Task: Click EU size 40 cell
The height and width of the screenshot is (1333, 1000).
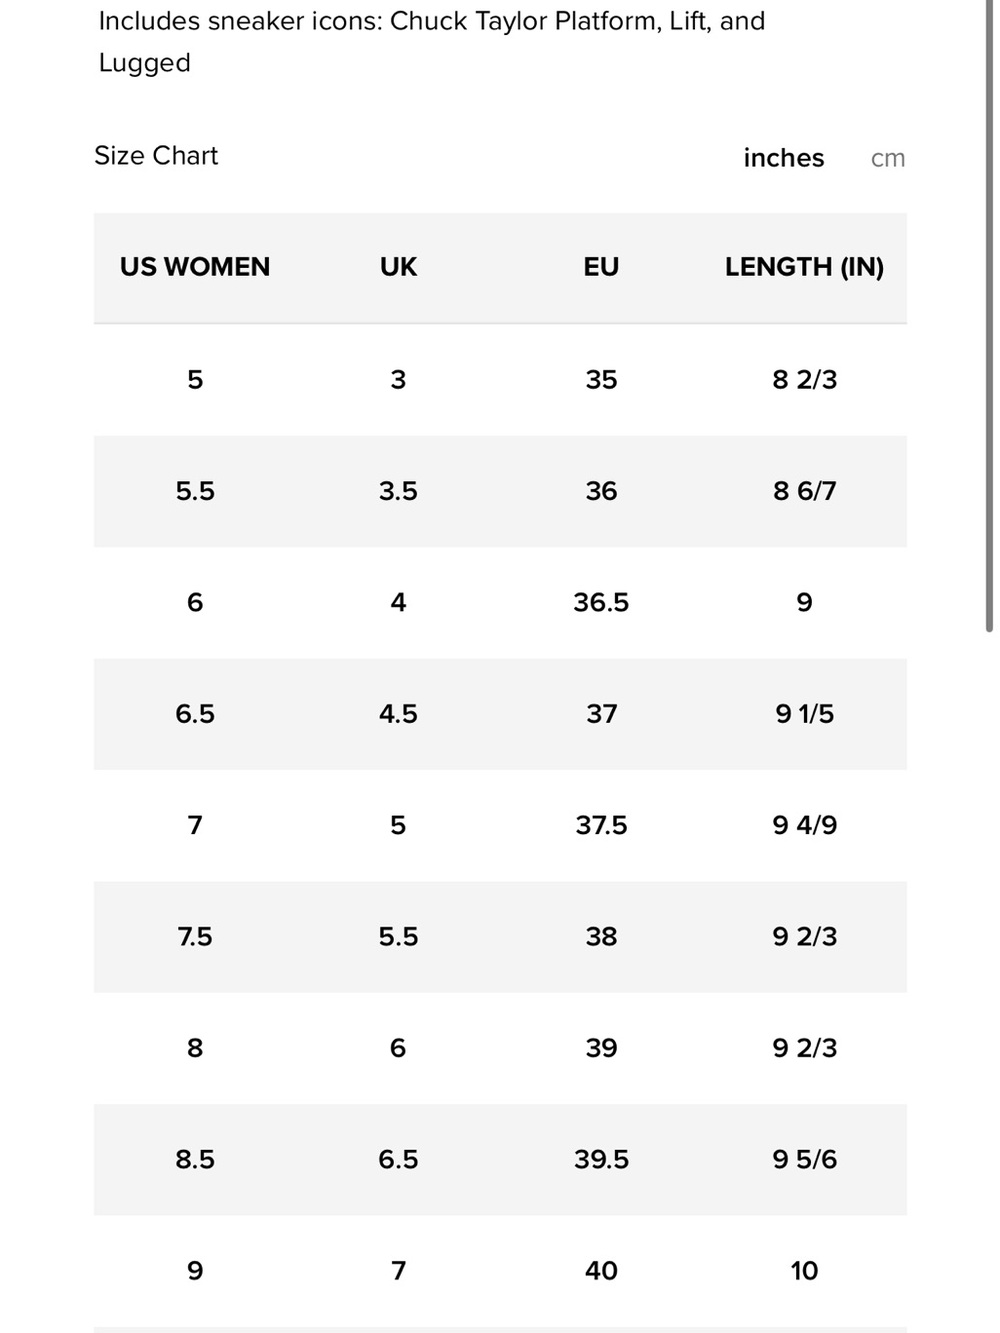Action: [601, 1271]
